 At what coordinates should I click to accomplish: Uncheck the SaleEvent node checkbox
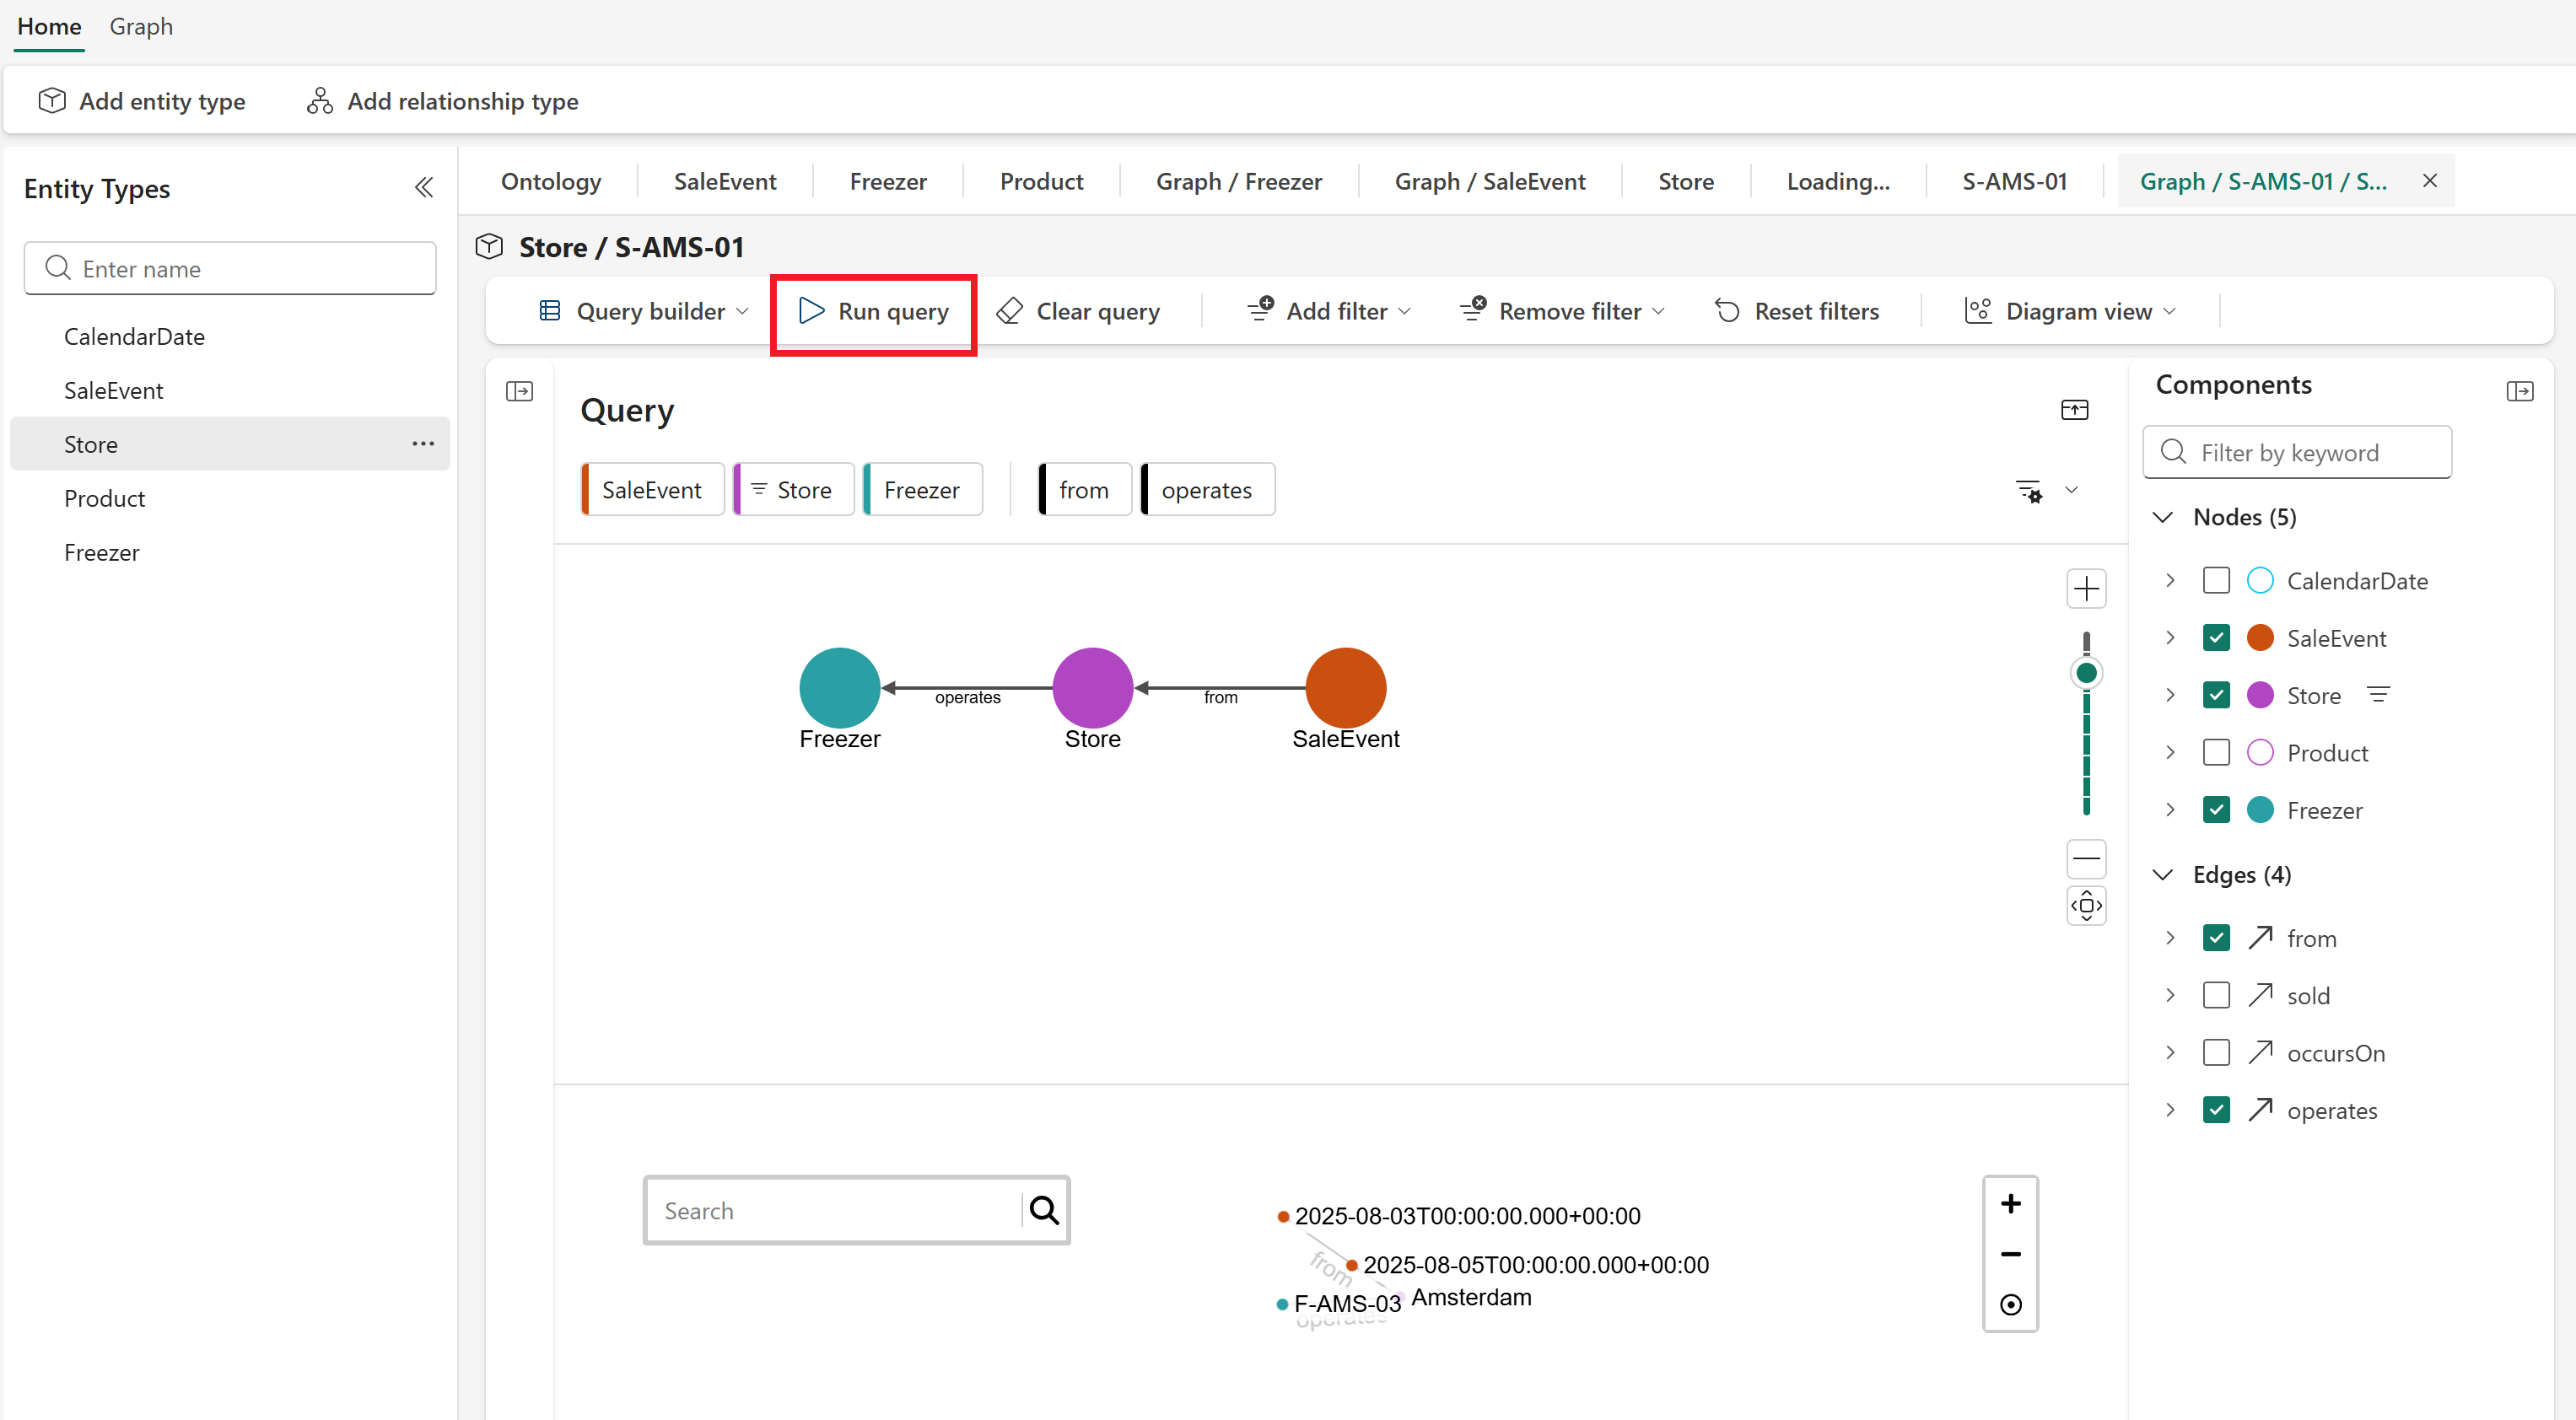coord(2216,638)
